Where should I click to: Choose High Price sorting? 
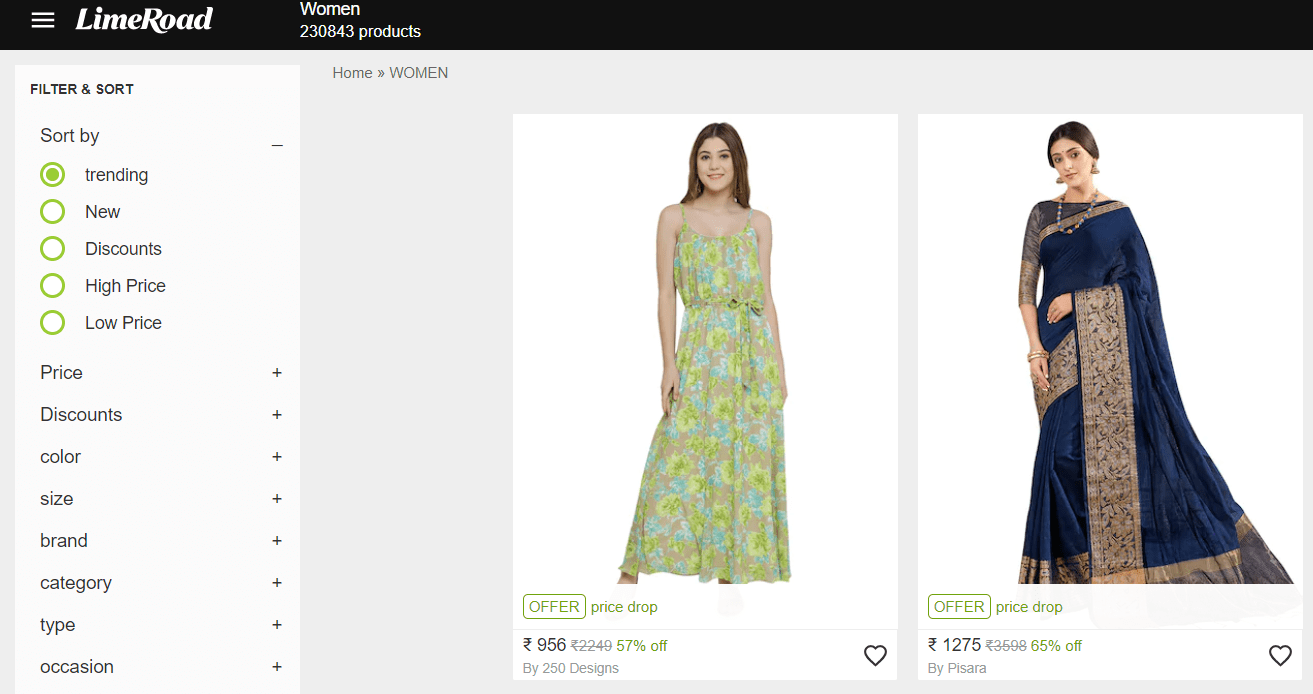[53, 286]
